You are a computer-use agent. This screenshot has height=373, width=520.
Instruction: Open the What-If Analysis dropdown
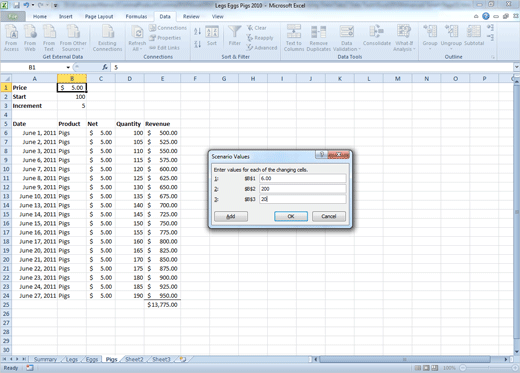404,38
